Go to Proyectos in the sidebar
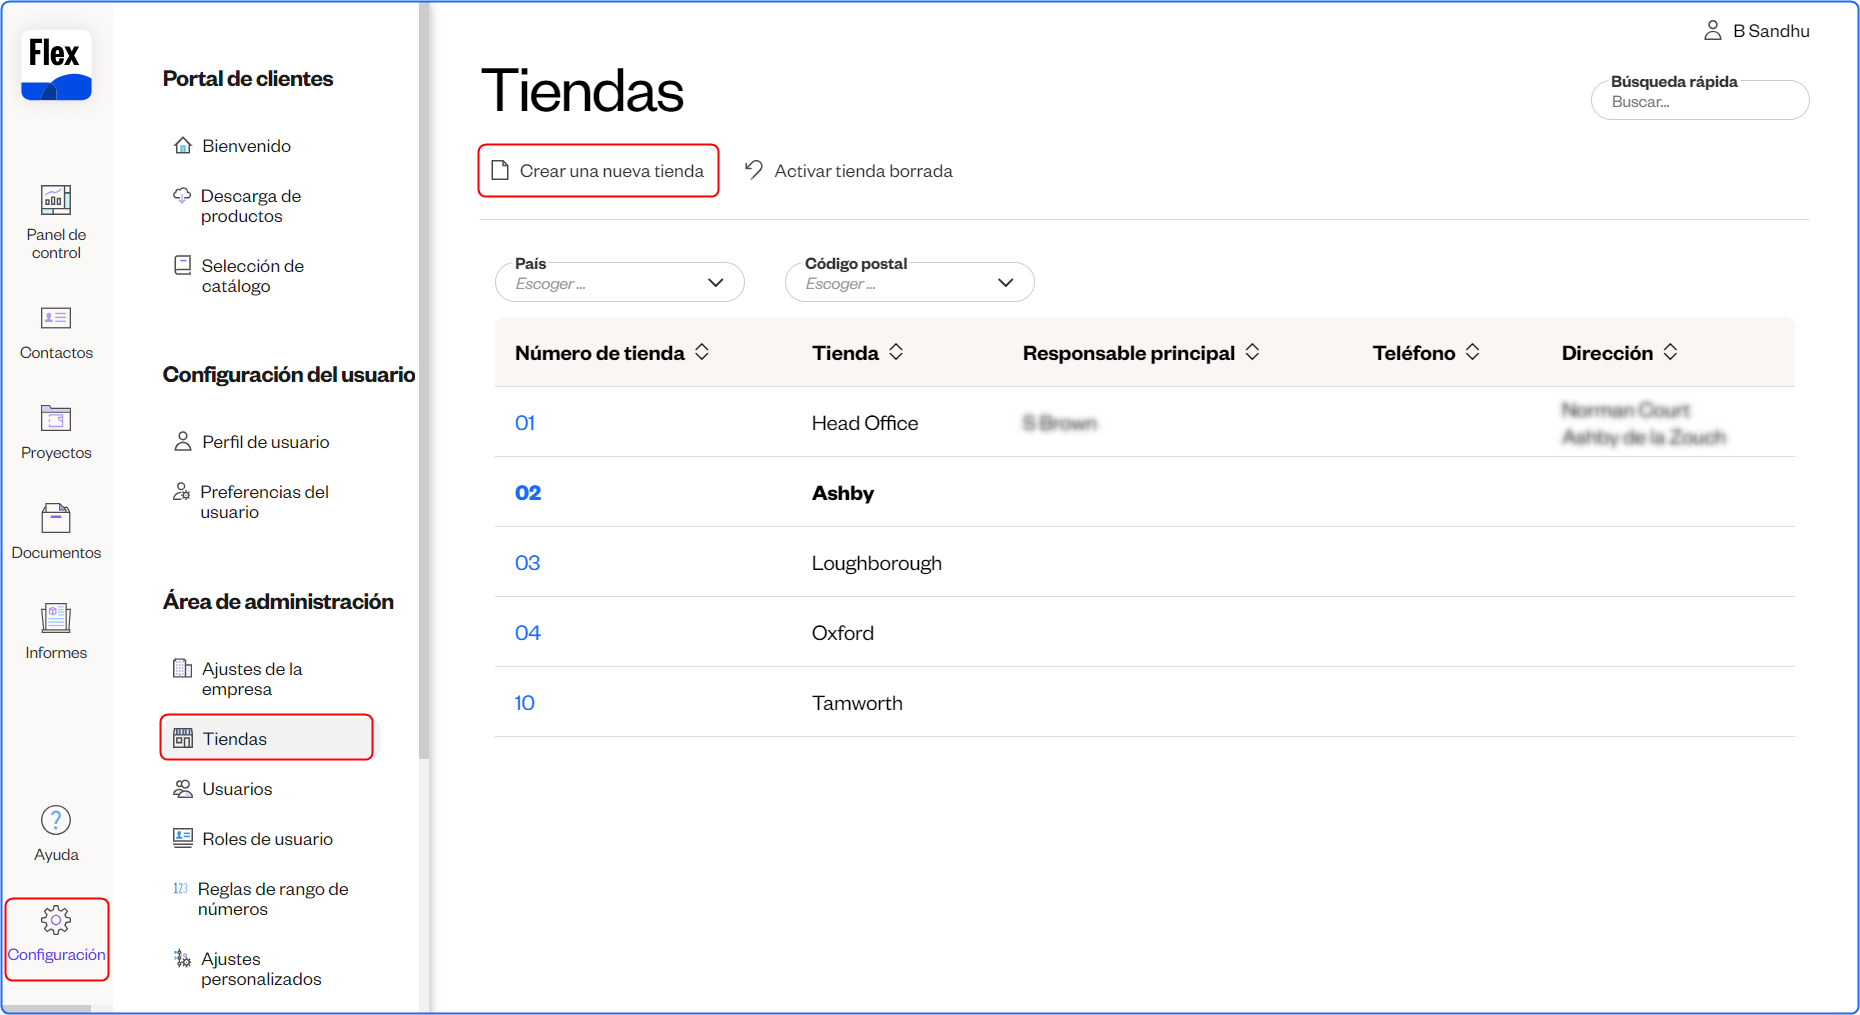 click(x=56, y=419)
